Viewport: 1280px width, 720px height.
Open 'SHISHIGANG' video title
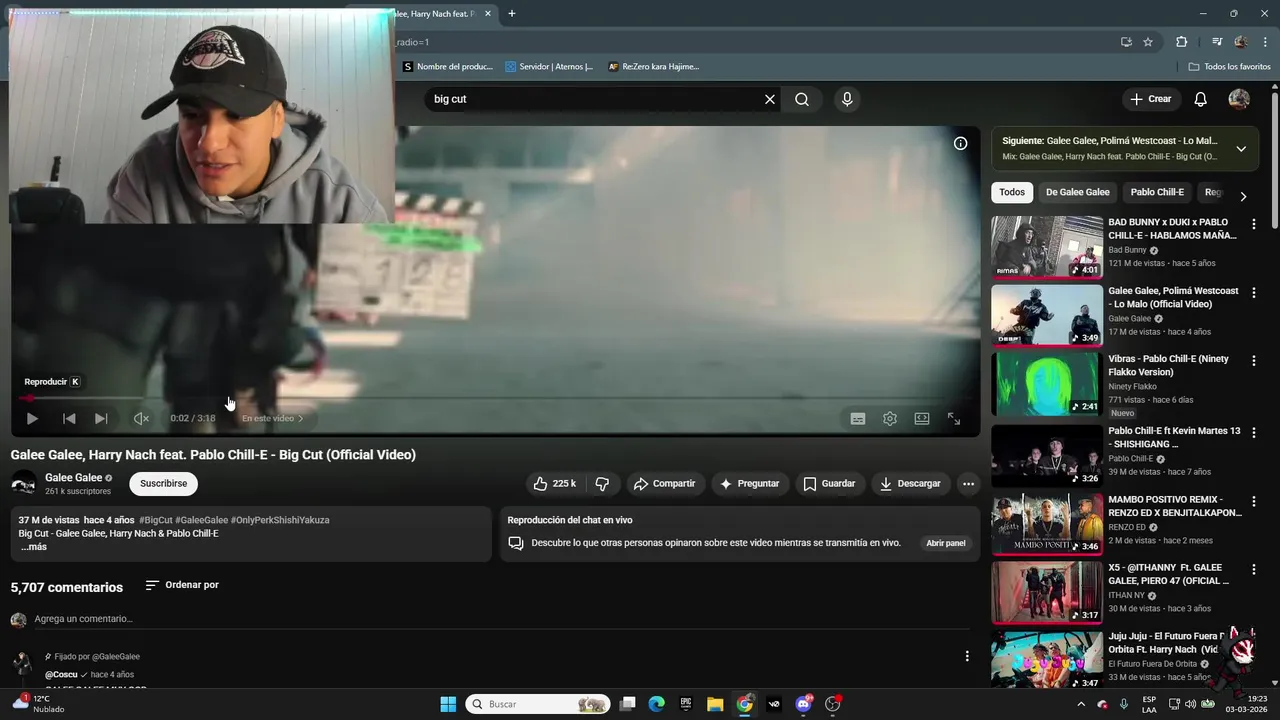[x=1174, y=437]
